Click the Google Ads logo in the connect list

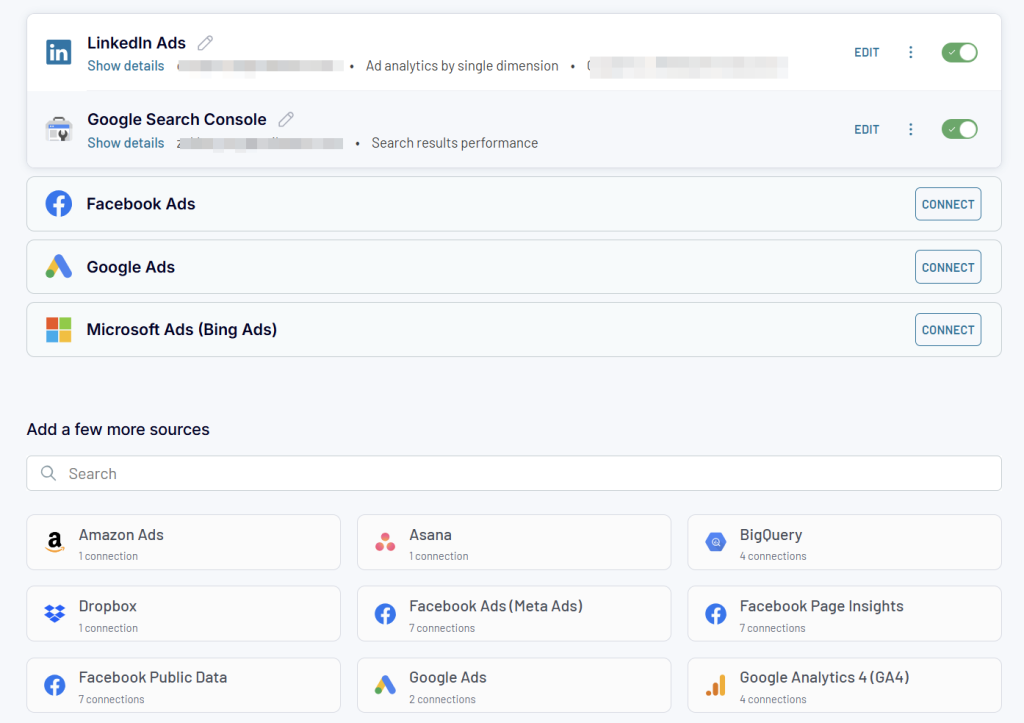click(58, 266)
